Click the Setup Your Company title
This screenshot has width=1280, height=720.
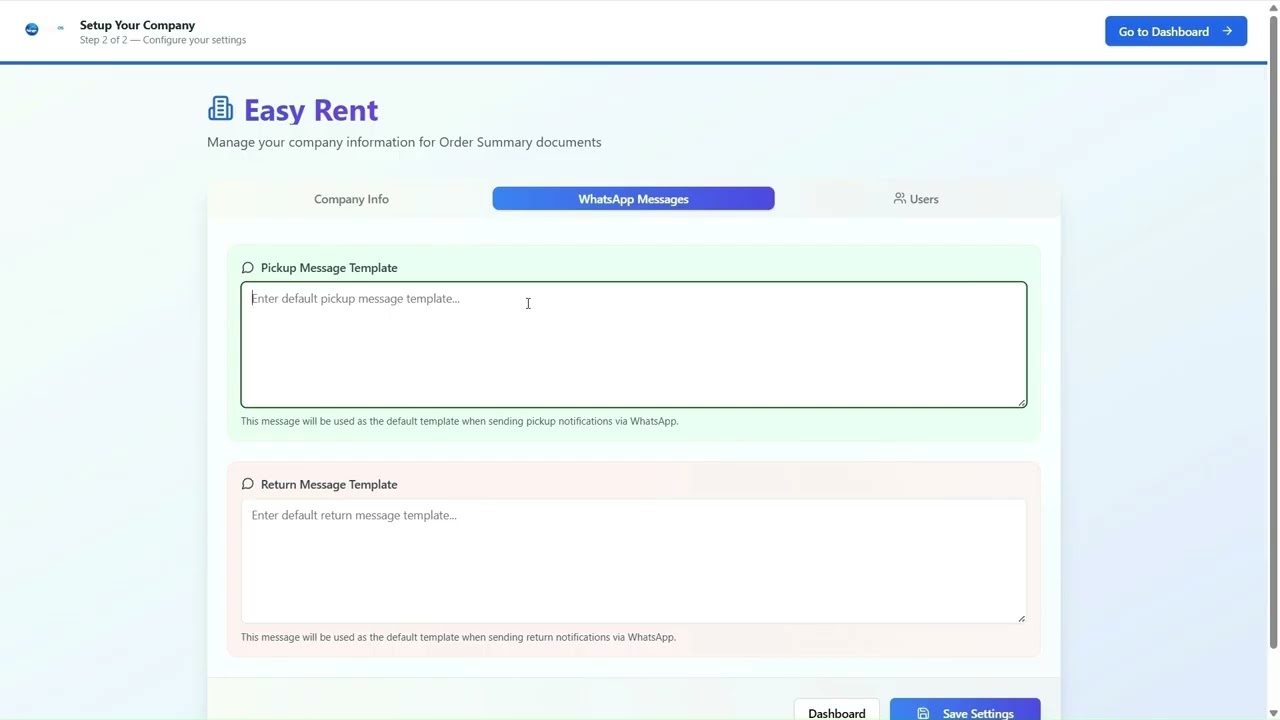tap(137, 25)
